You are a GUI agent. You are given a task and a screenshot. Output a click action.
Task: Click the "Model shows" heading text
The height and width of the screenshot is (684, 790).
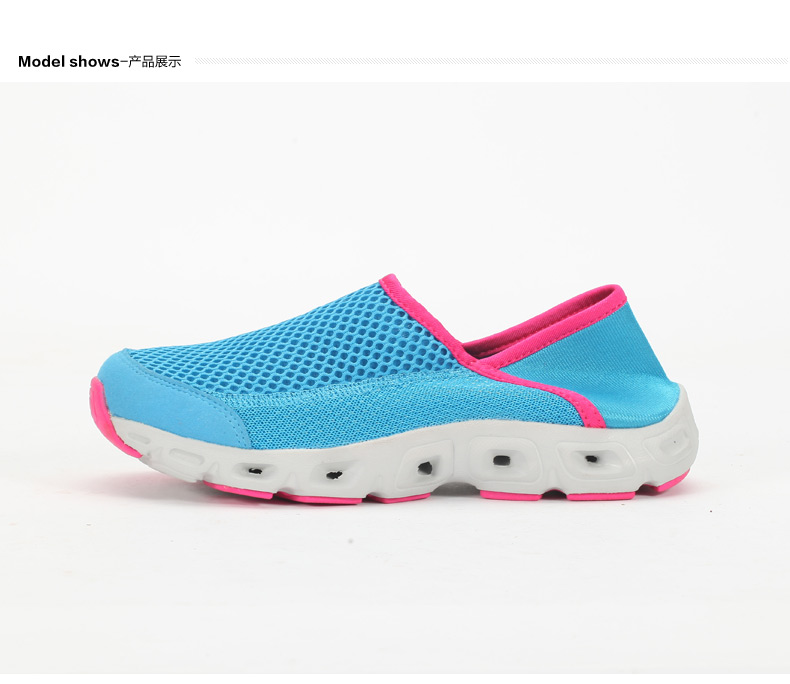tap(69, 61)
